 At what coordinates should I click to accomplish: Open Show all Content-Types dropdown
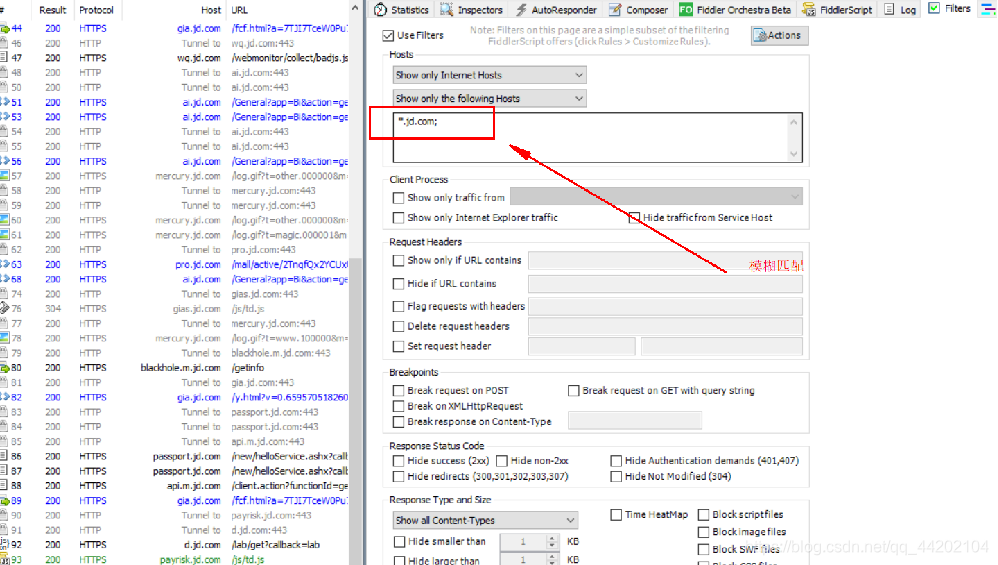click(485, 520)
